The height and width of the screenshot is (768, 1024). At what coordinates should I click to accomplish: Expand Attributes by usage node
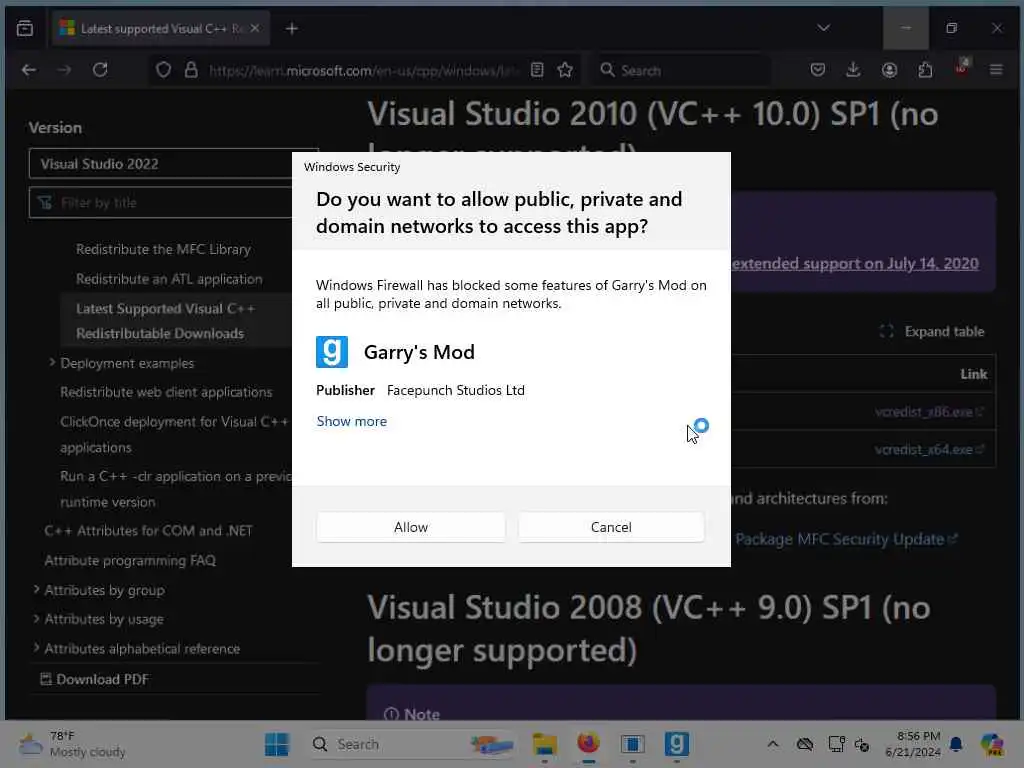(x=37, y=618)
